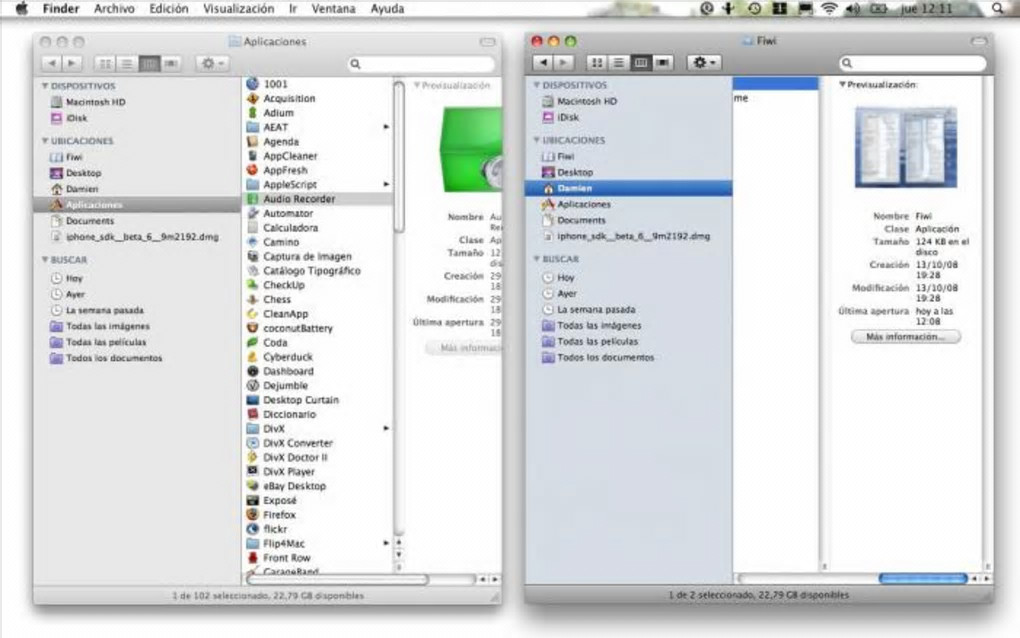Screen dimensions: 1020x638
Task: Select the Dashboard application icon
Action: 253,371
